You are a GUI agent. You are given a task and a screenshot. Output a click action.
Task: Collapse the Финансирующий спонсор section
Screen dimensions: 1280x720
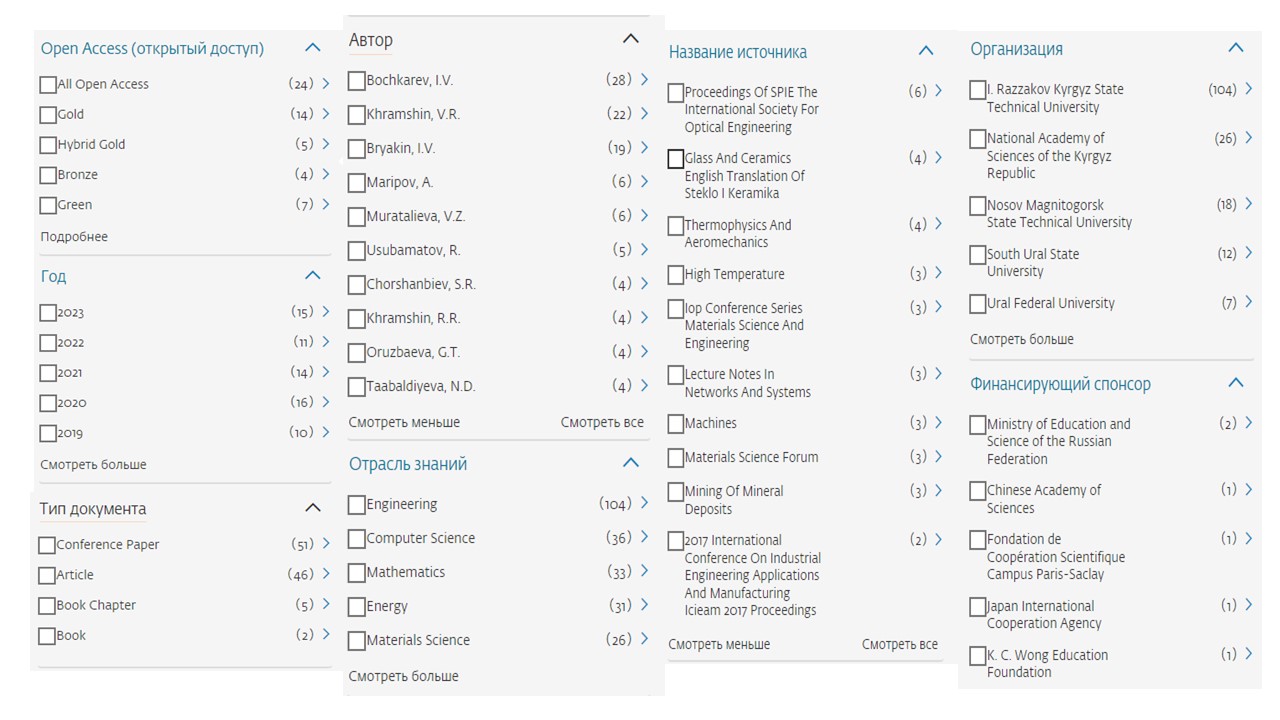(1236, 383)
